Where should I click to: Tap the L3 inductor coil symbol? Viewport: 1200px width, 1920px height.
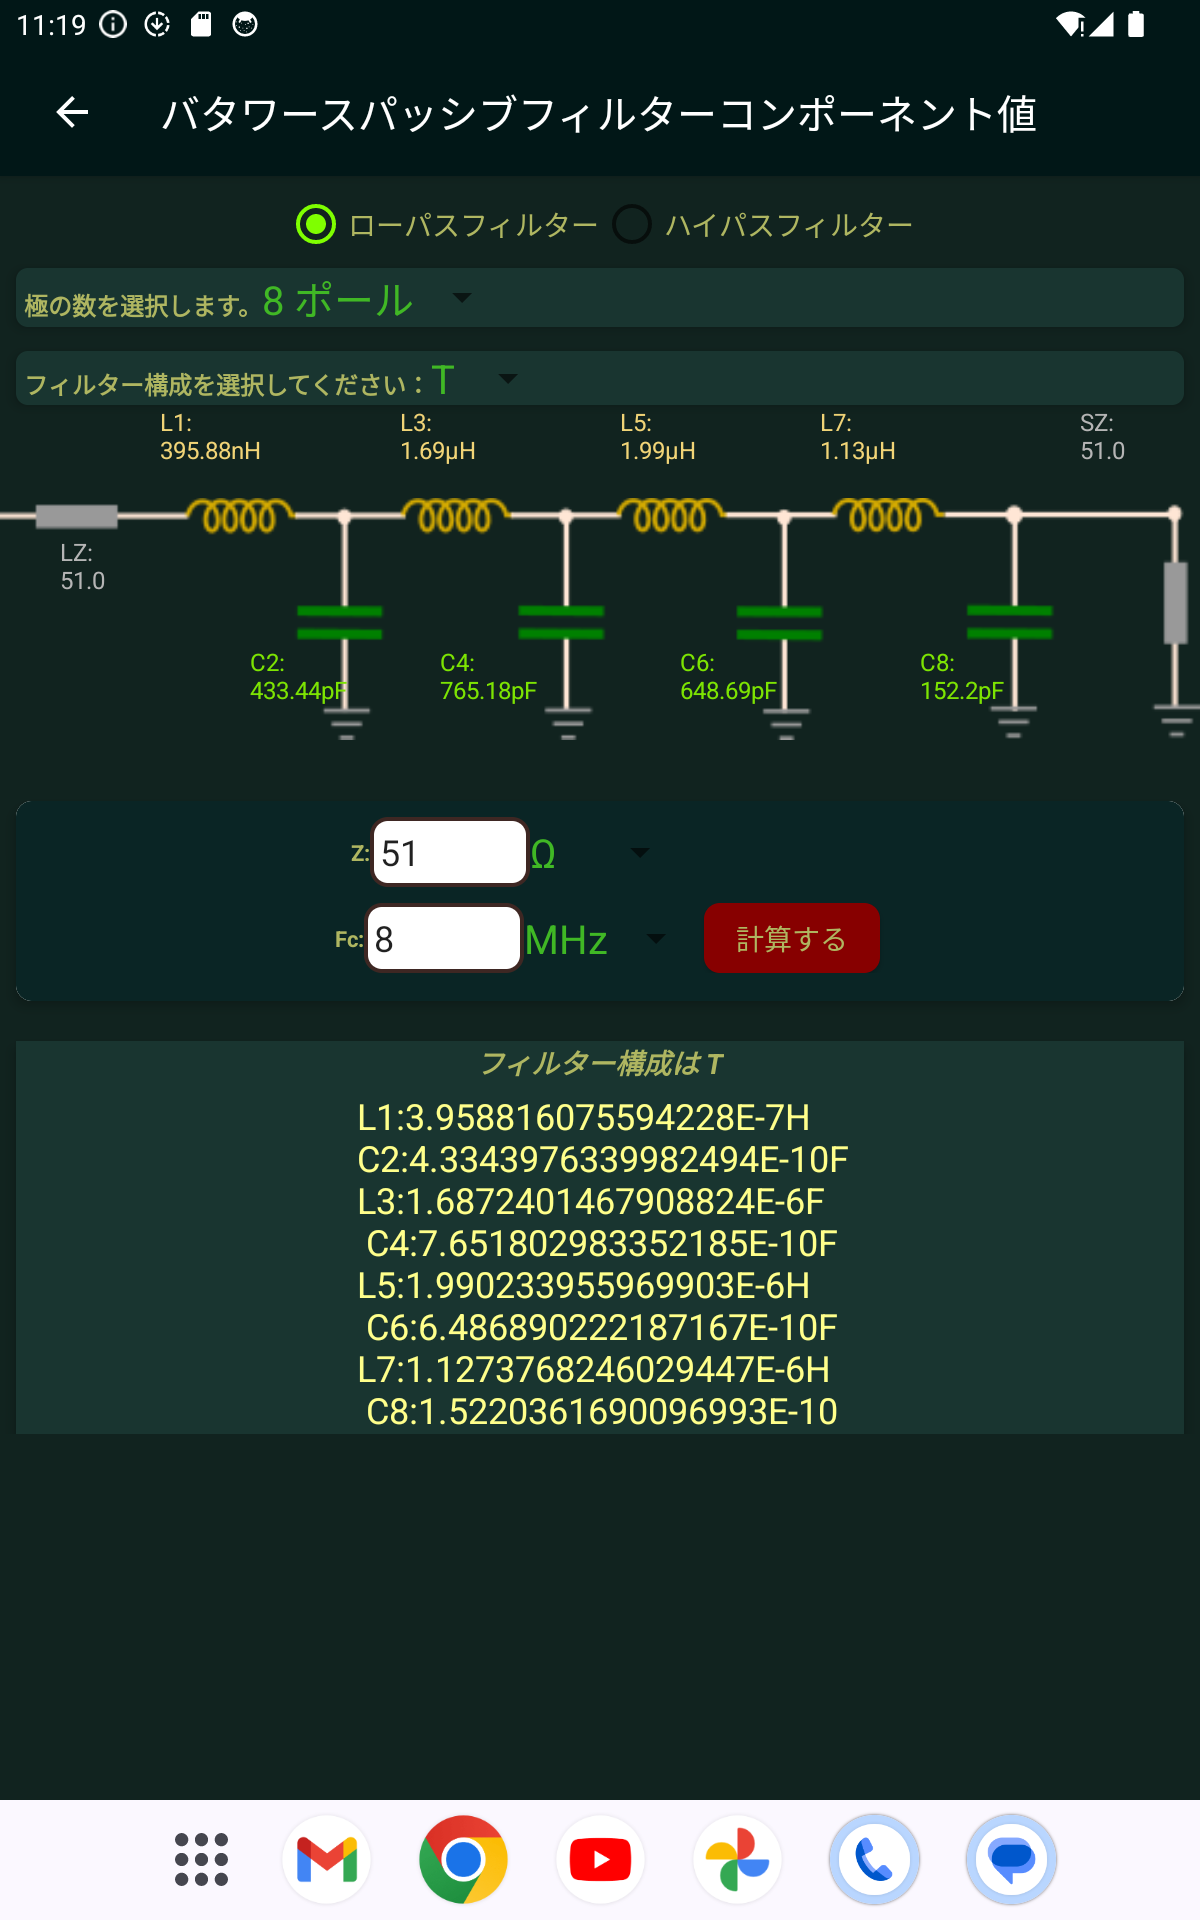[455, 515]
